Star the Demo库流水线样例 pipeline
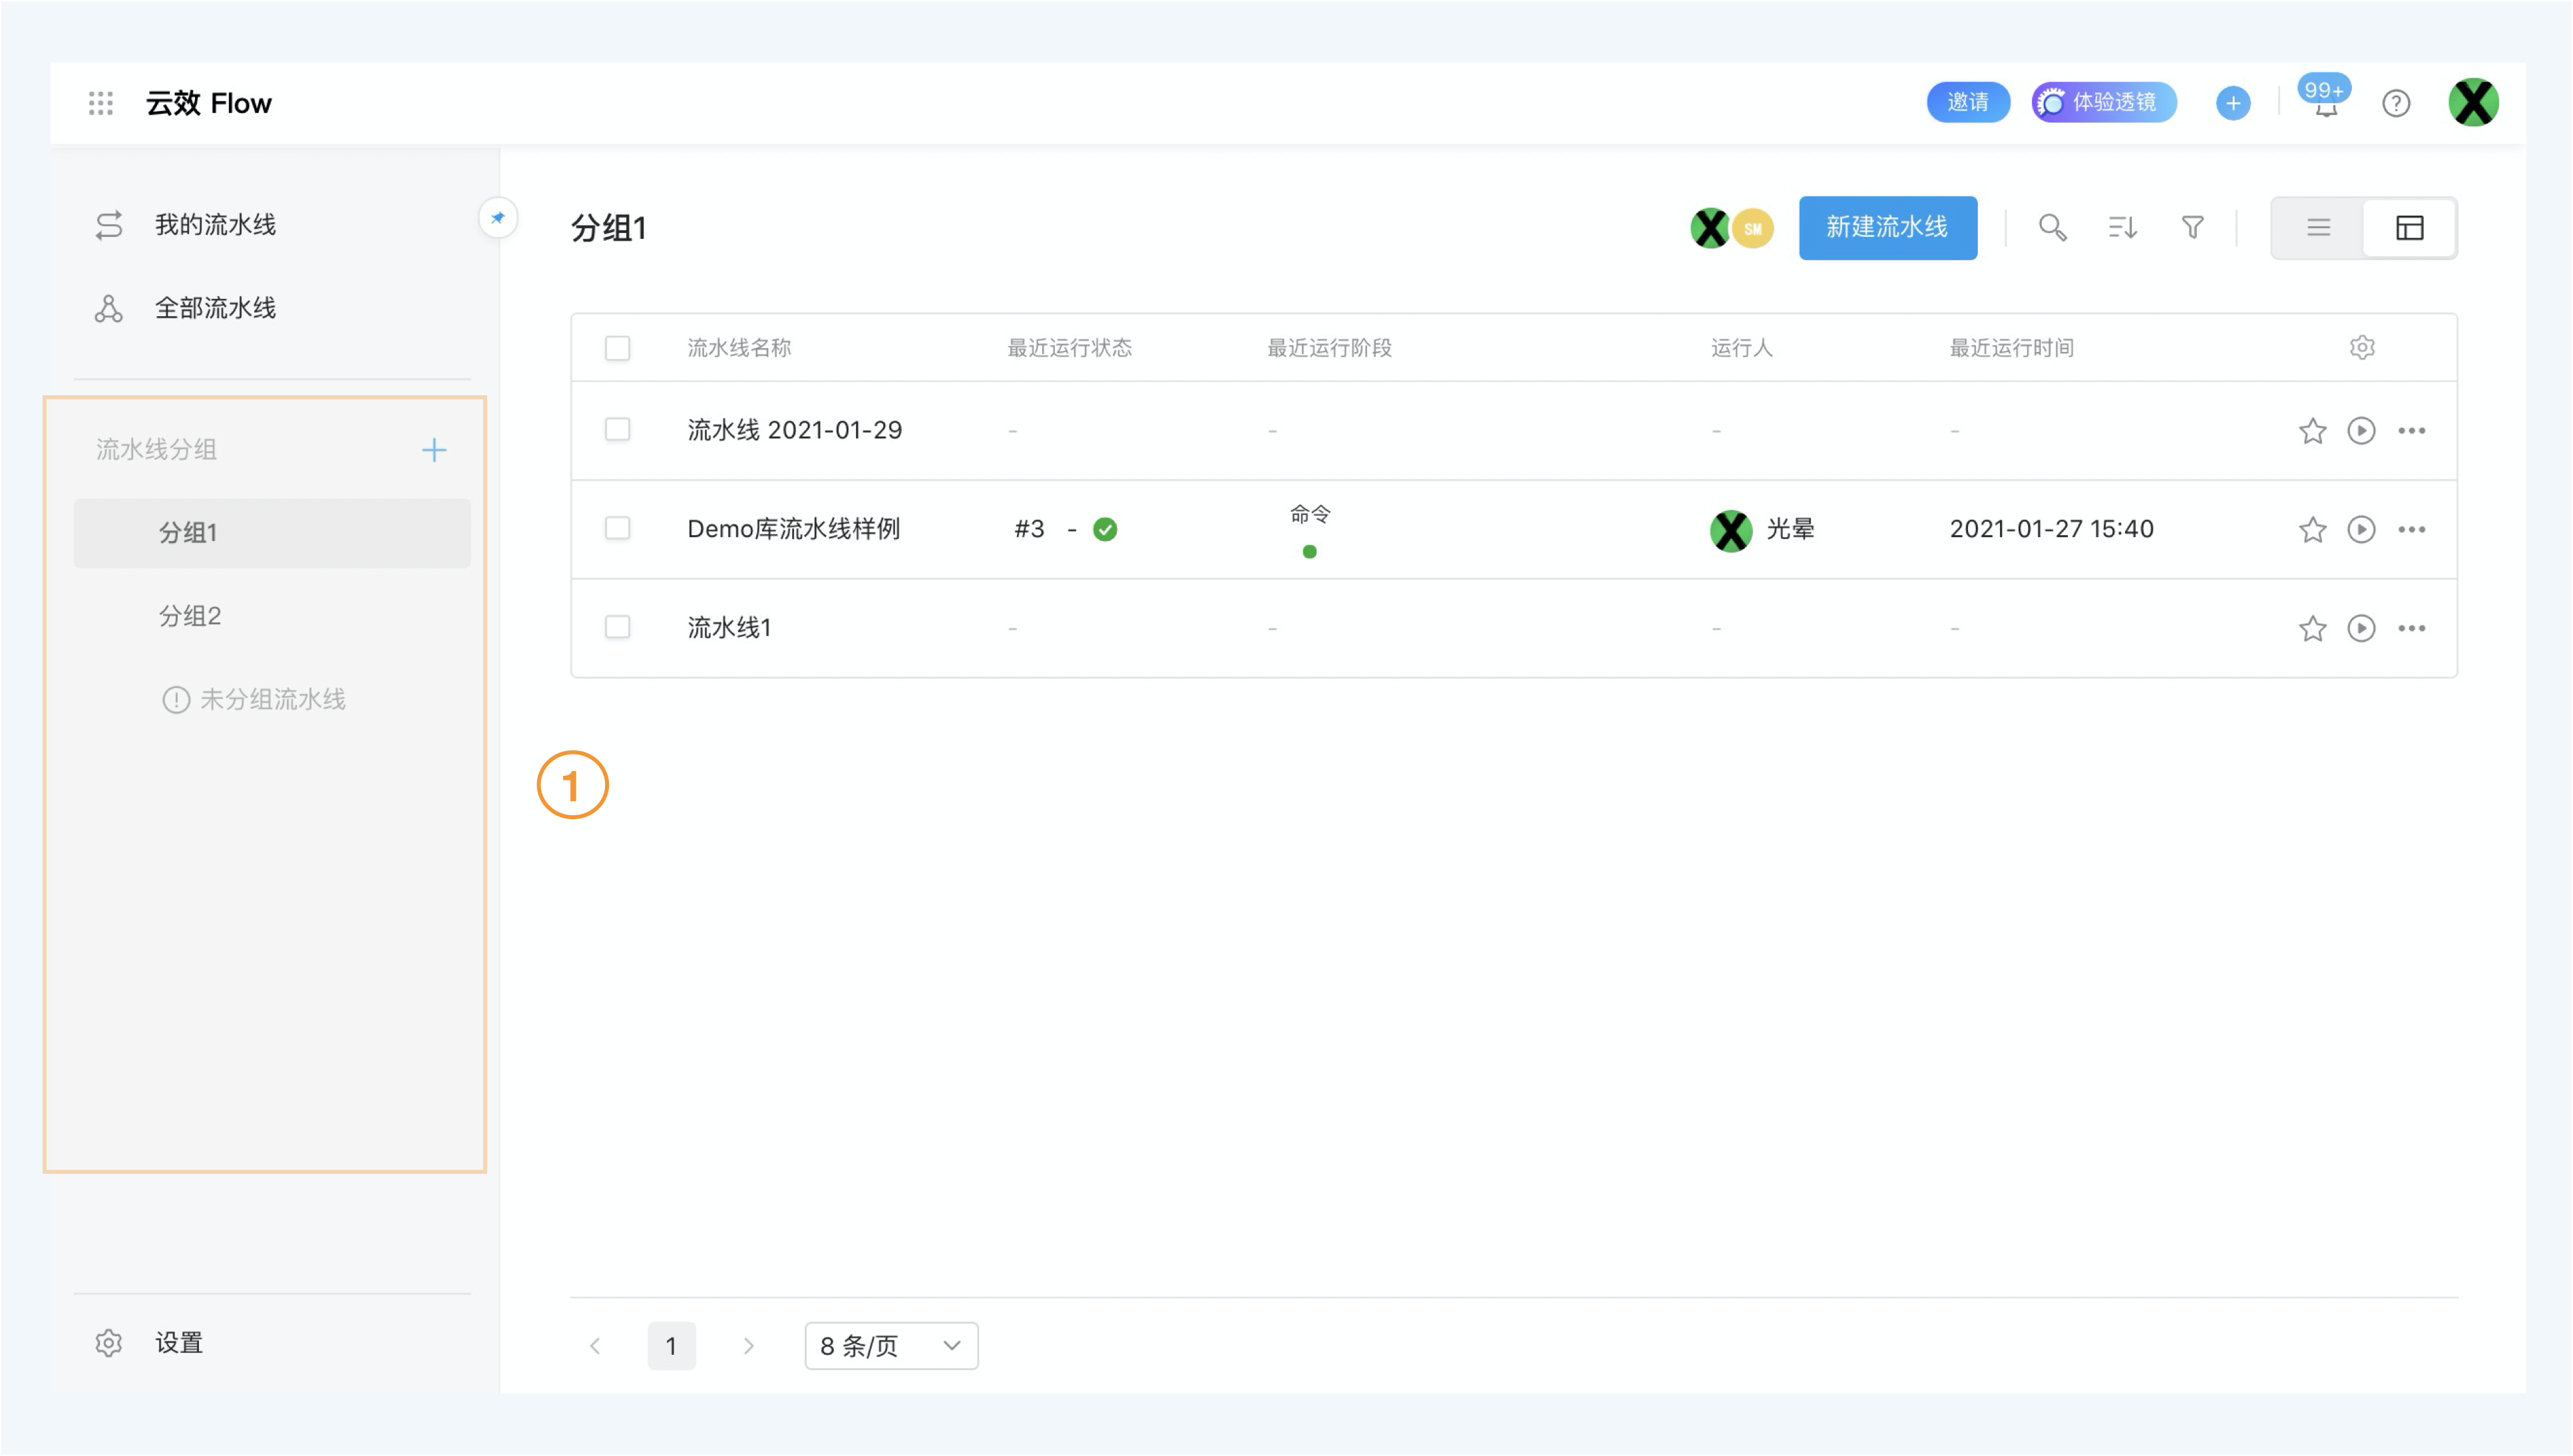This screenshot has width=2573, height=1456. coord(2312,529)
